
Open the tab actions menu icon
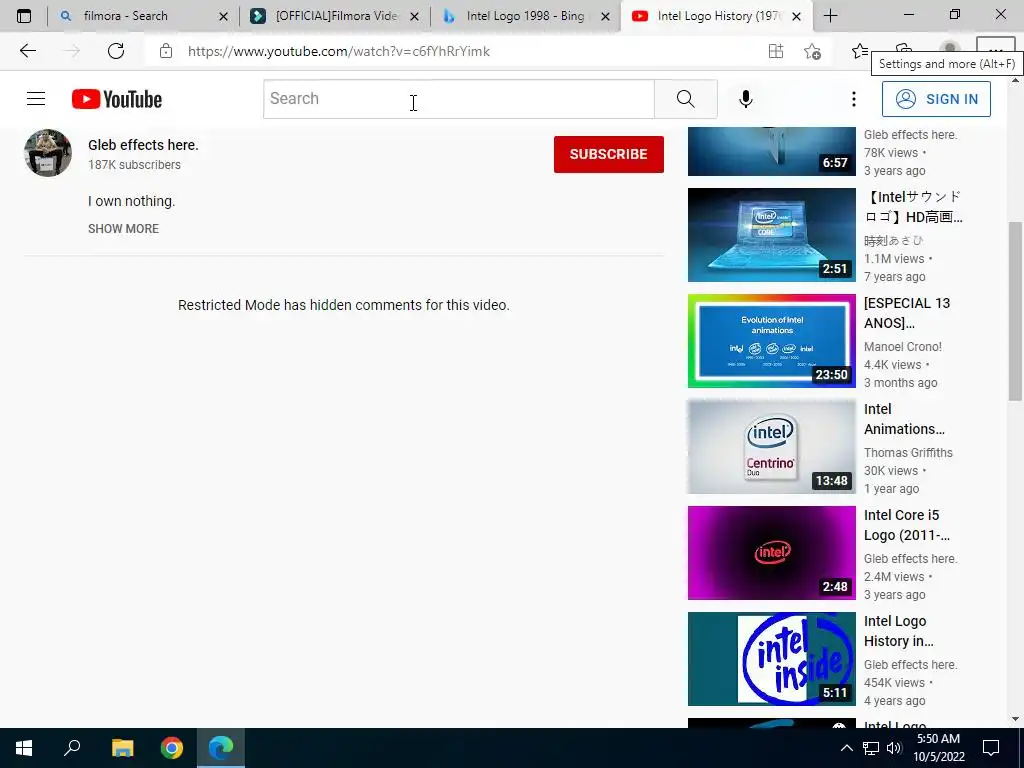(24, 16)
